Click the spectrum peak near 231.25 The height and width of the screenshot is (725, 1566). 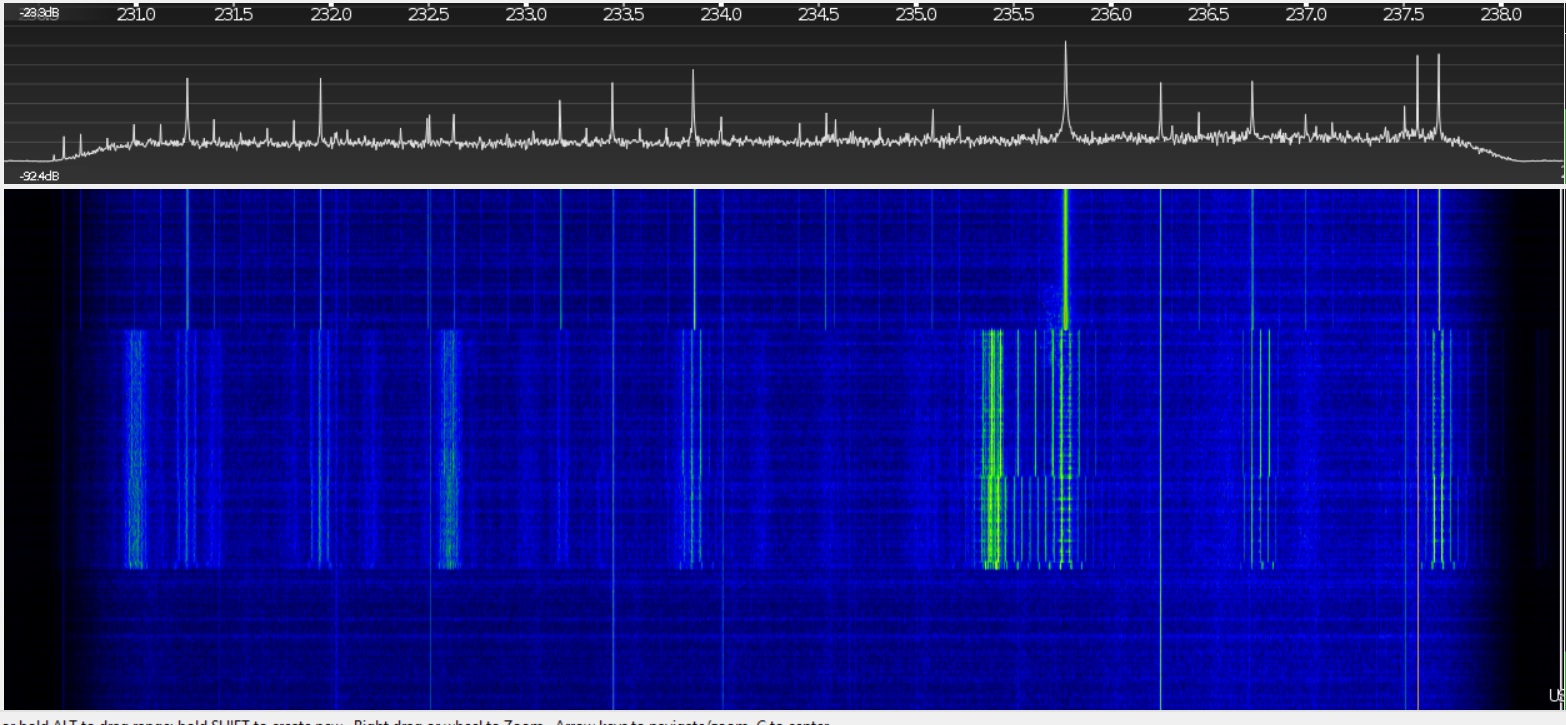pyautogui.click(x=187, y=109)
